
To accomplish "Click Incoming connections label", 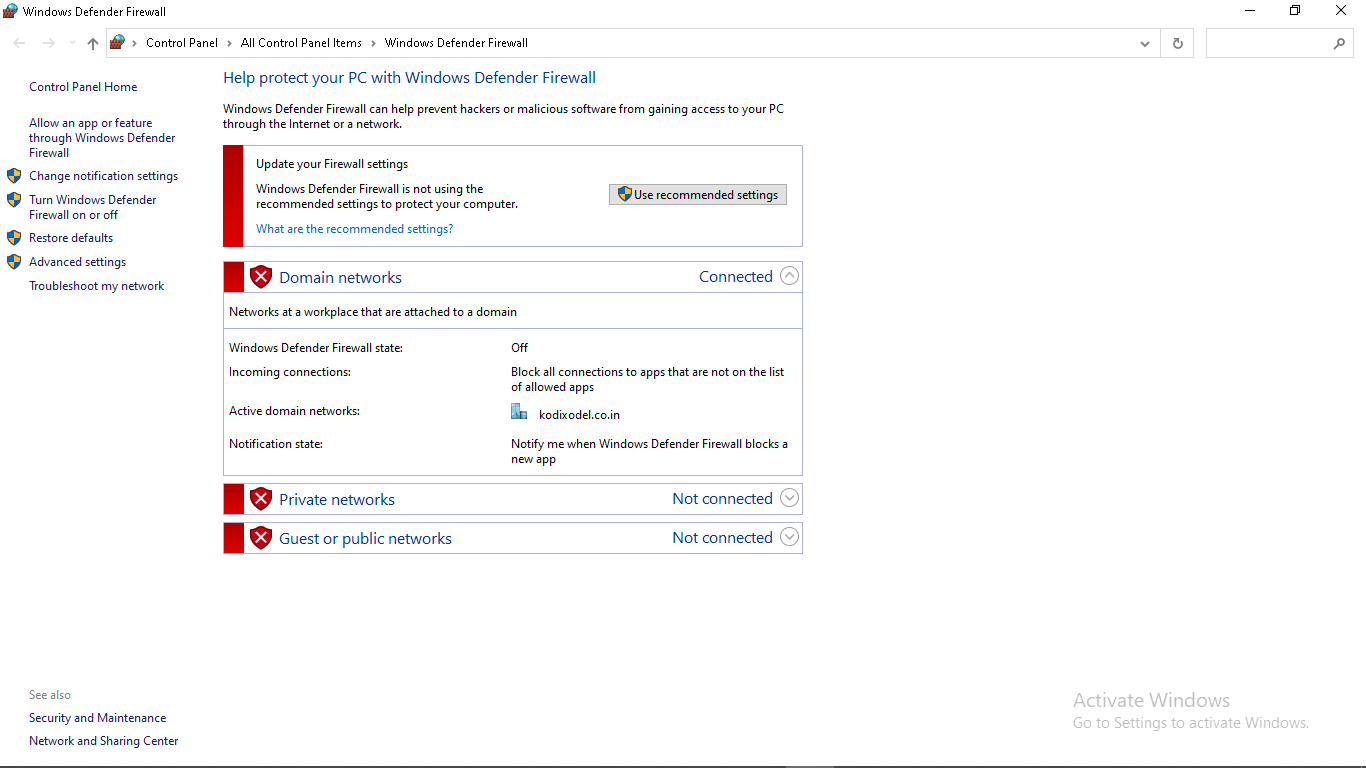I will pyautogui.click(x=290, y=372).
